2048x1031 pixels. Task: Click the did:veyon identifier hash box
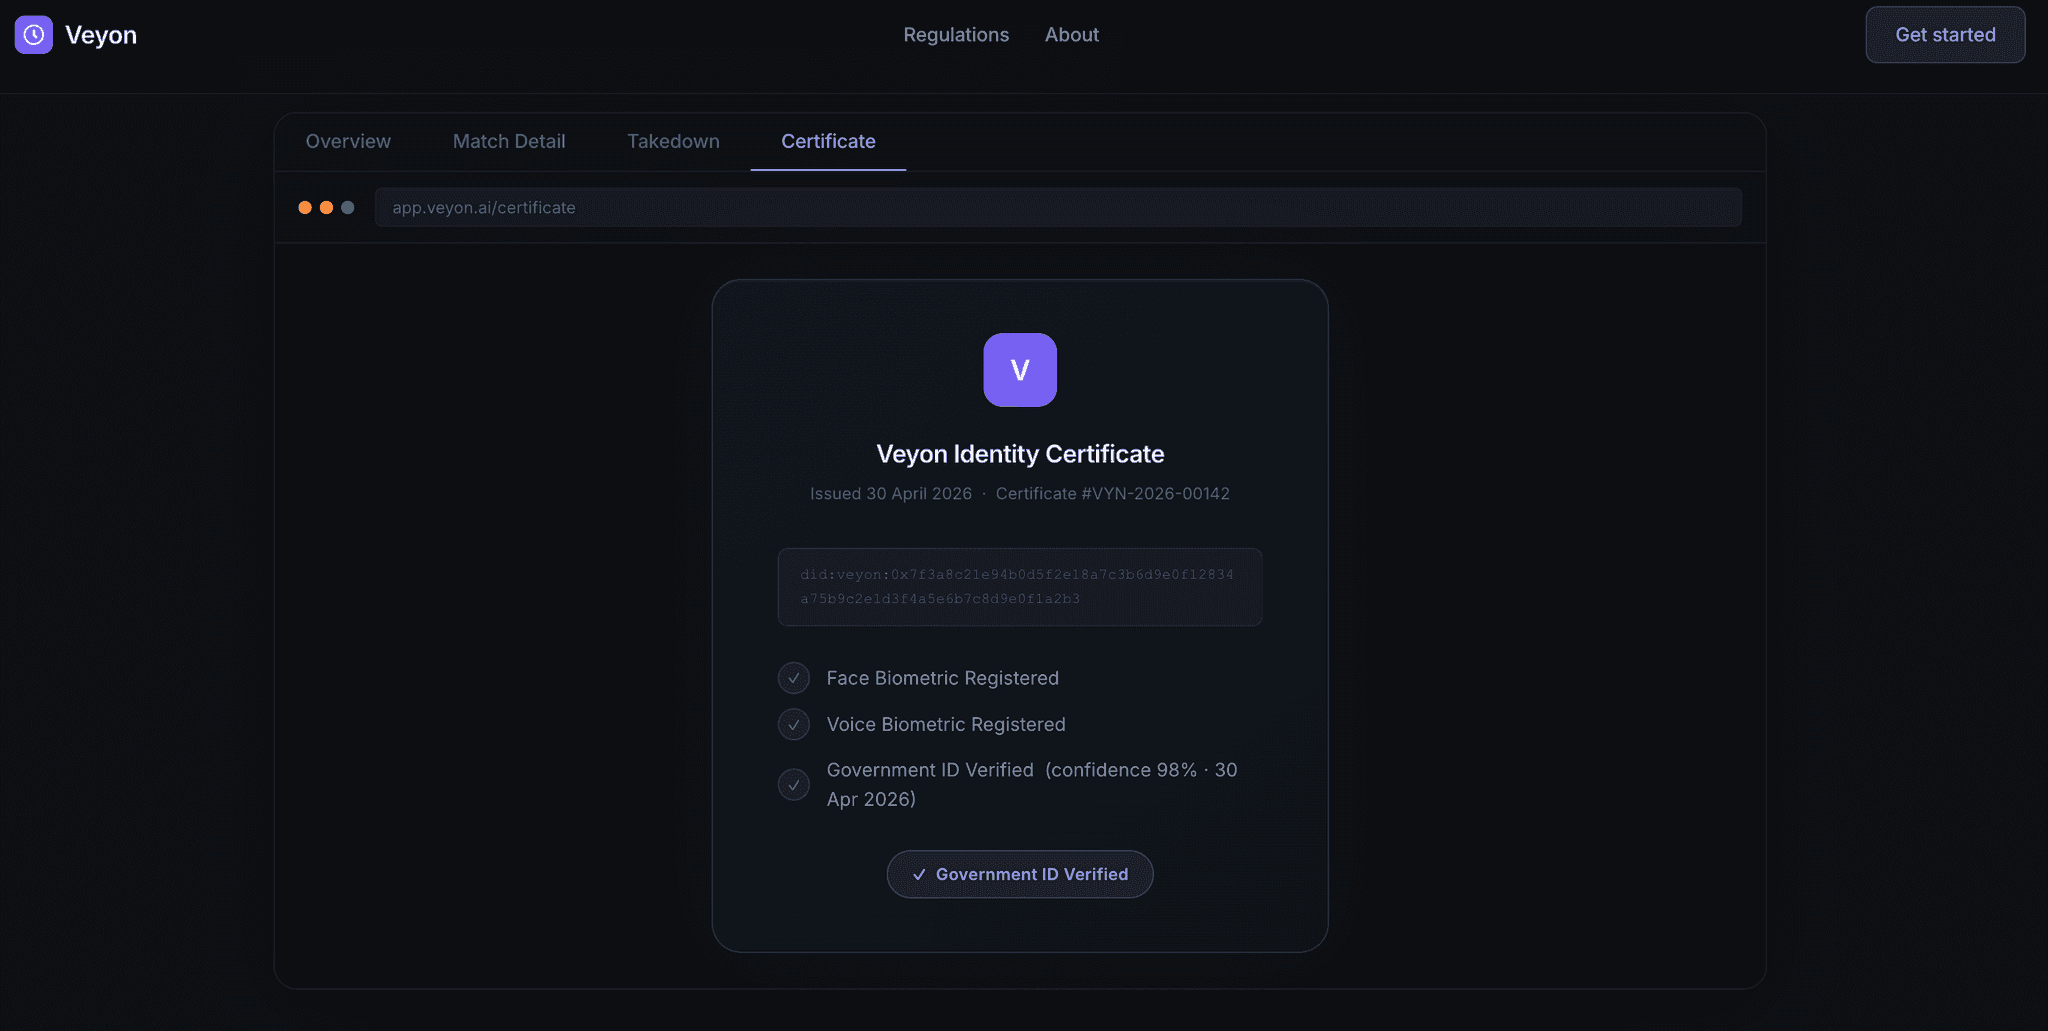tap(1020, 587)
